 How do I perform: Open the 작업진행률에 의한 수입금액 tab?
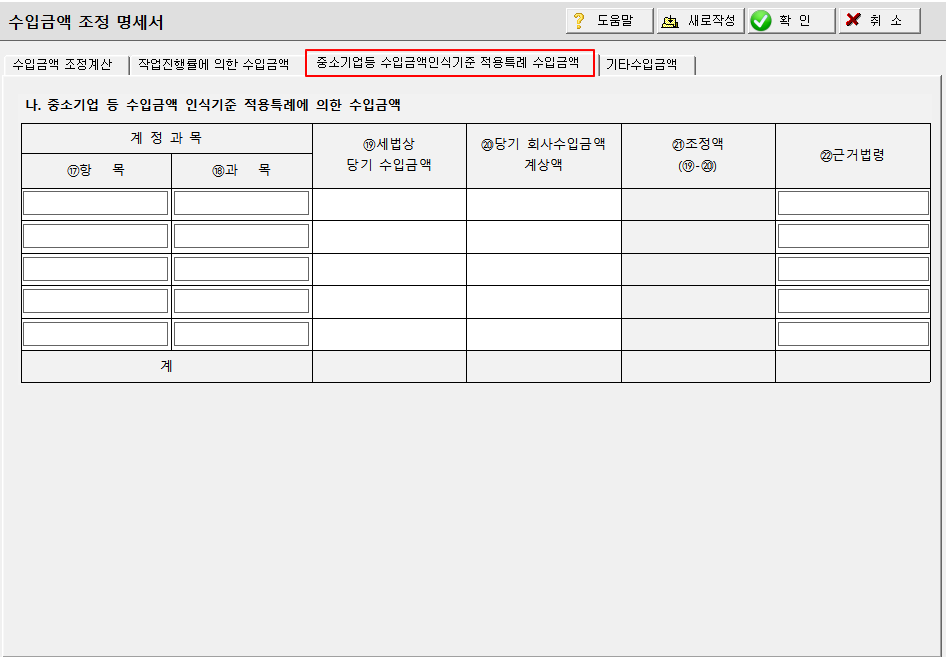[x=214, y=64]
